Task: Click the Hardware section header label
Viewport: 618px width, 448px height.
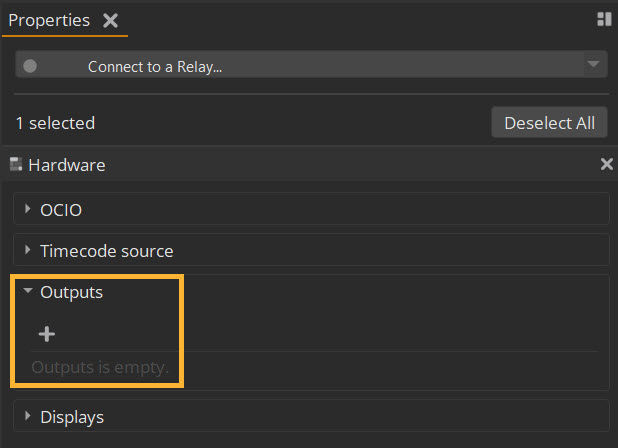Action: (x=67, y=165)
